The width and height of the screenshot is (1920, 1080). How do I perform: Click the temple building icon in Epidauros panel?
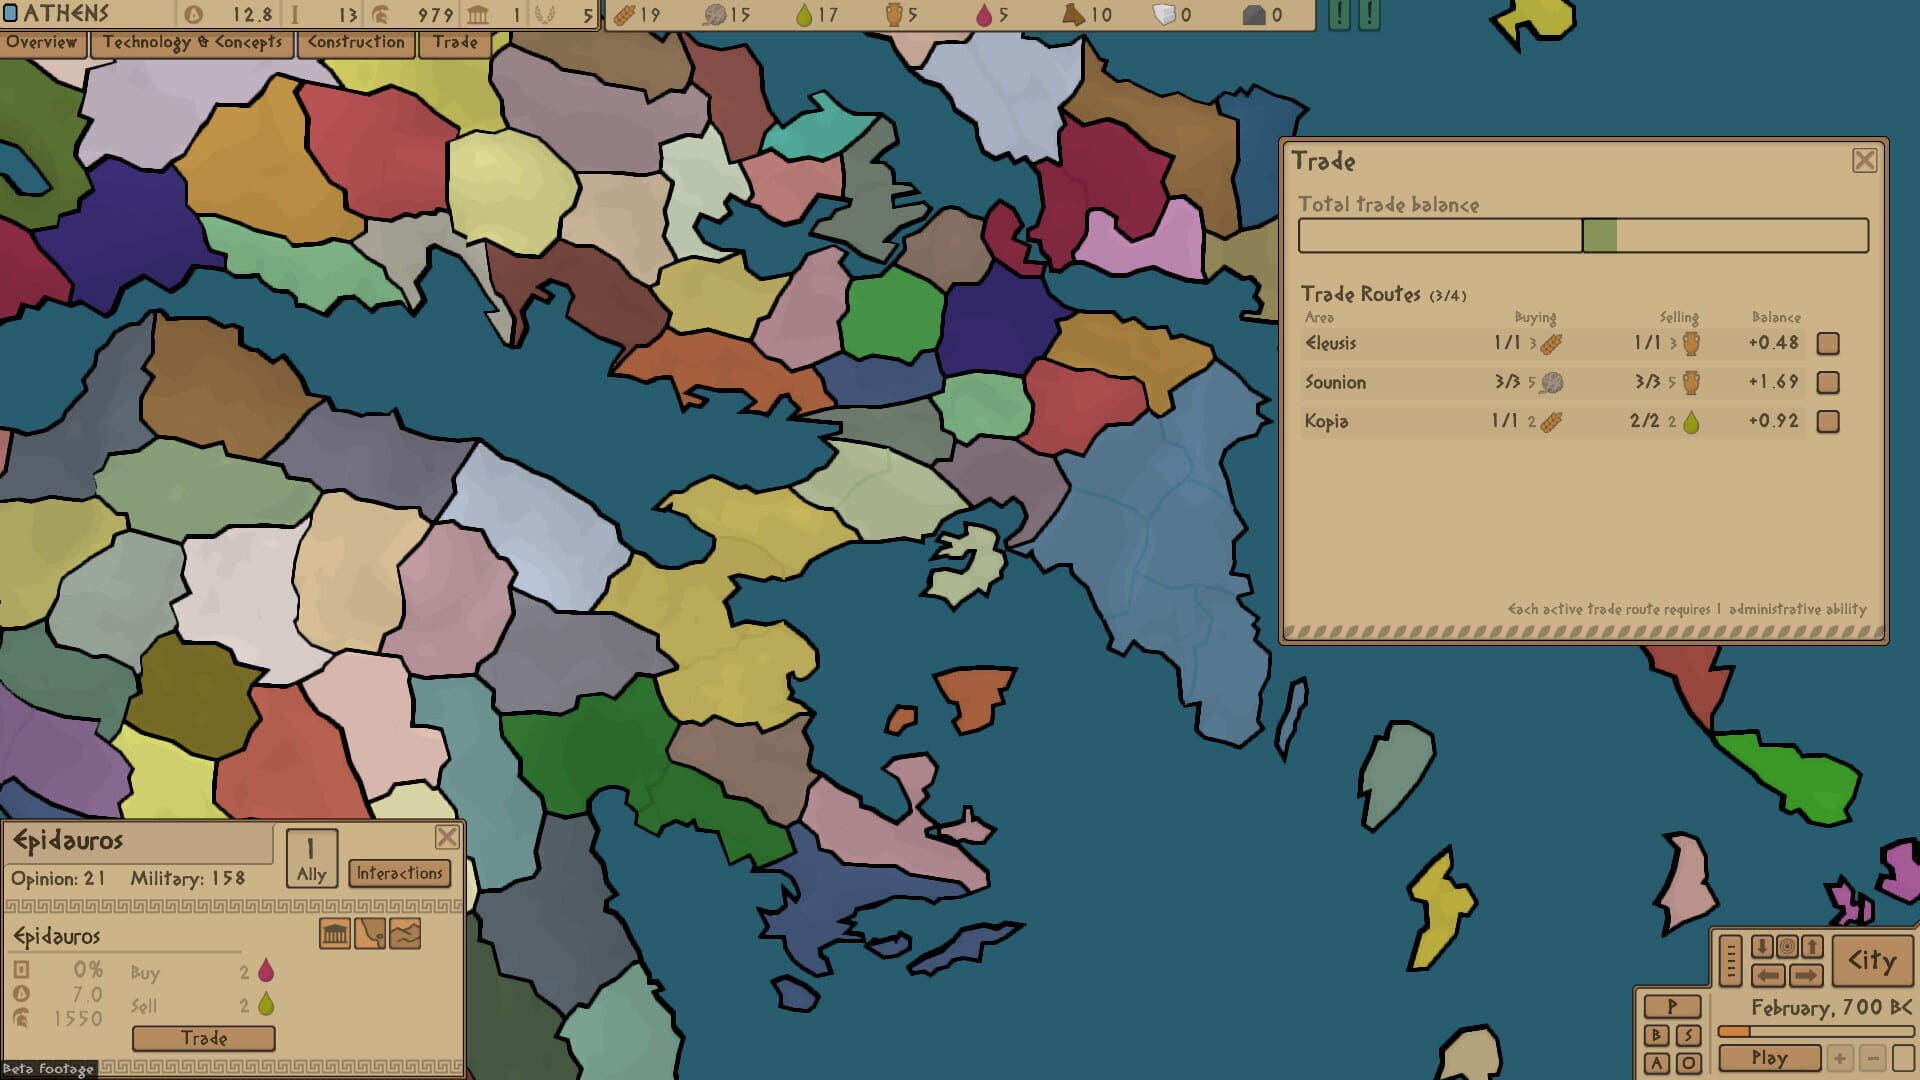pos(335,934)
